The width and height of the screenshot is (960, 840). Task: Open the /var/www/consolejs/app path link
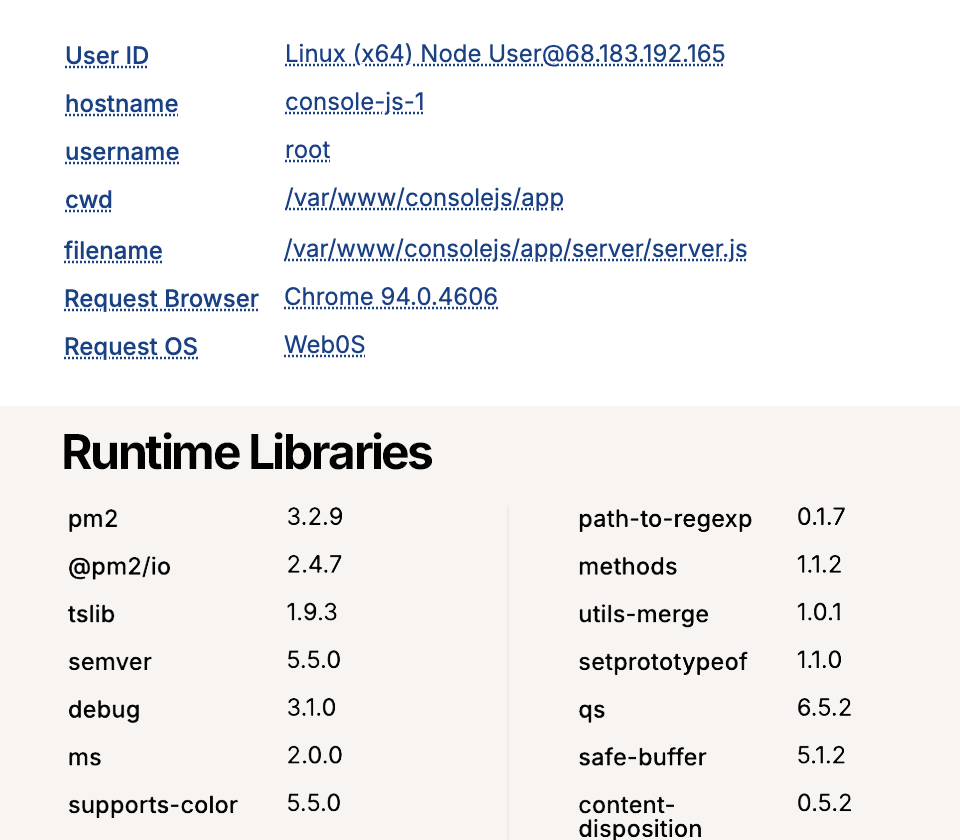424,198
